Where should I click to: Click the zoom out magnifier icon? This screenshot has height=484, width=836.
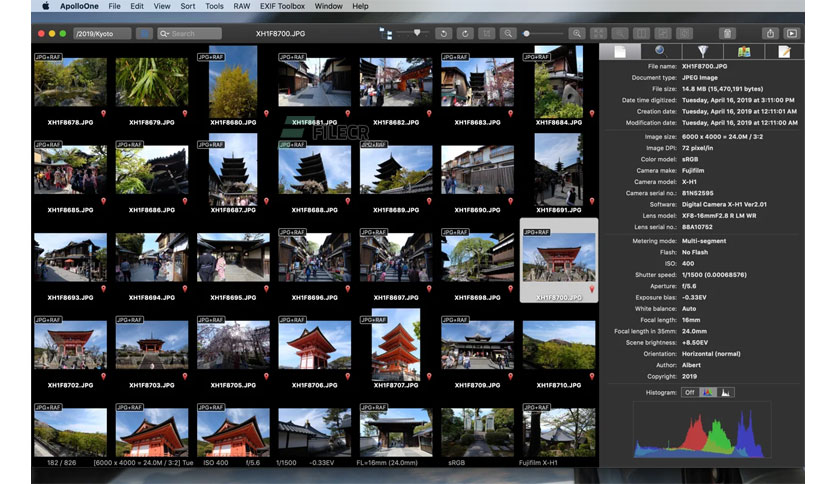coord(508,34)
